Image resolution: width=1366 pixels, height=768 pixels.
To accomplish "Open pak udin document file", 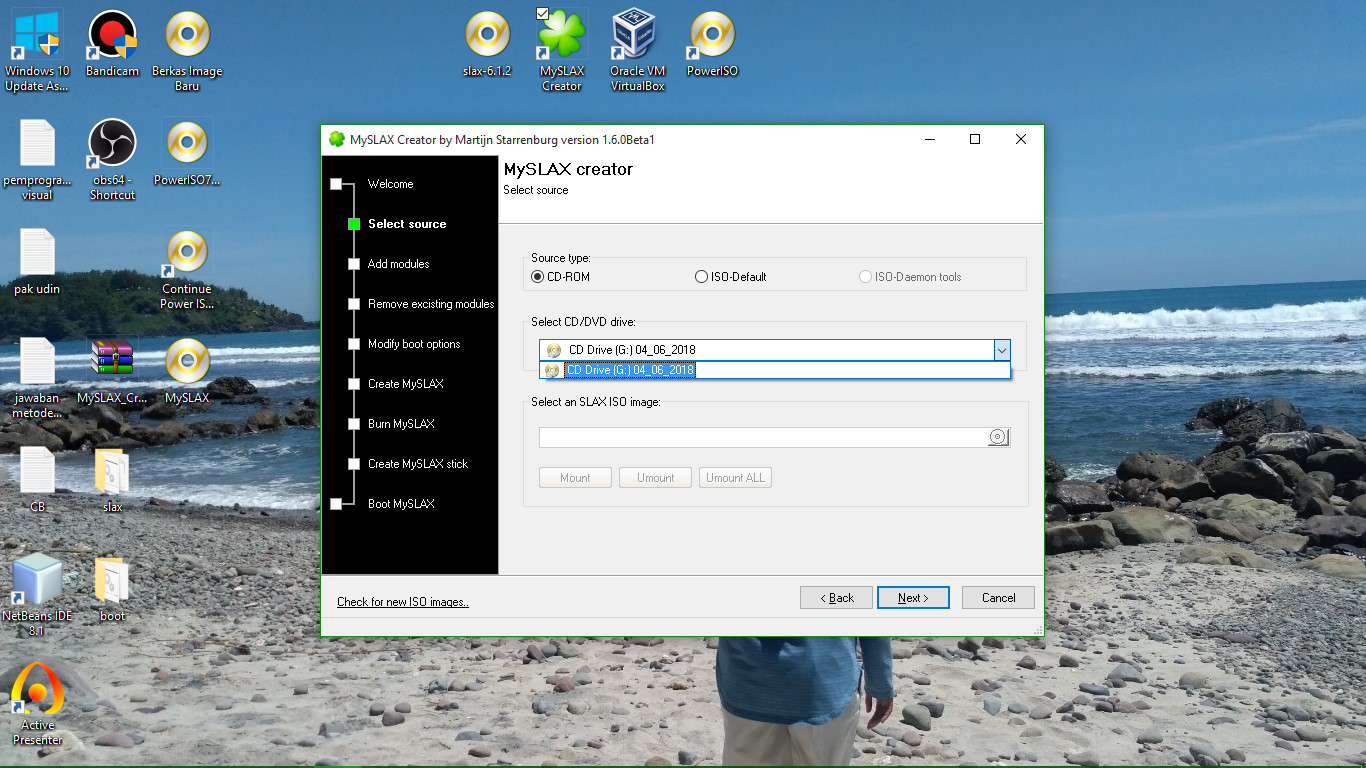I will [x=37, y=262].
